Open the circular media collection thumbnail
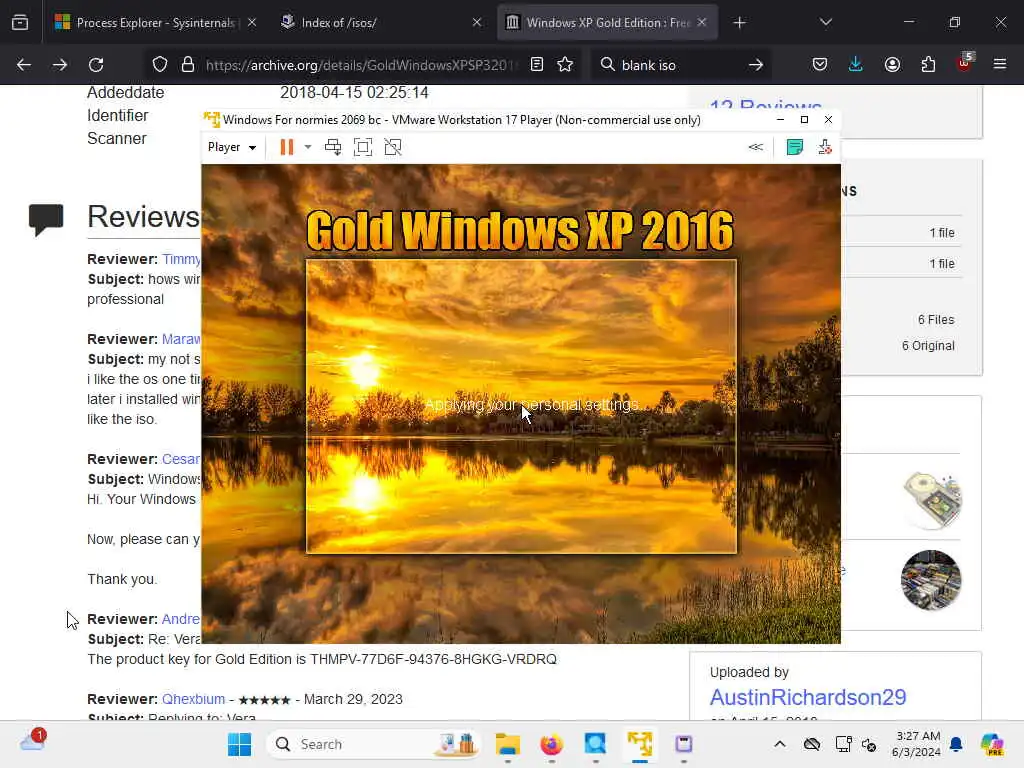Image resolution: width=1024 pixels, height=768 pixels. point(931,580)
